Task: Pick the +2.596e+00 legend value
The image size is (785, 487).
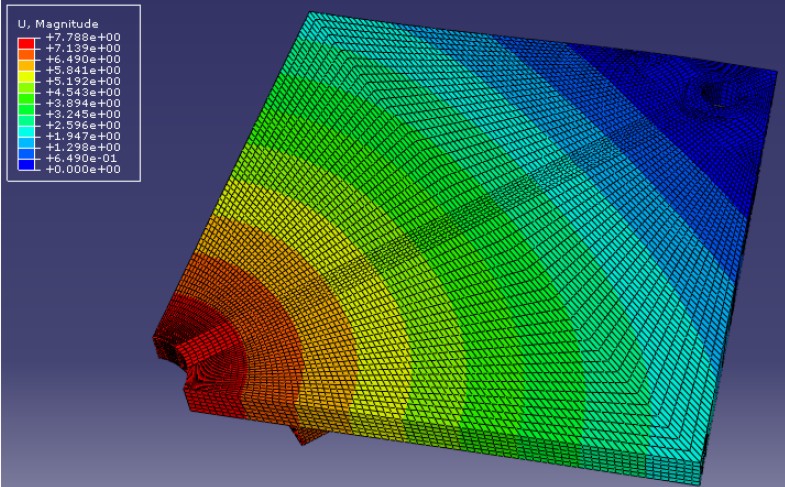Action: [x=83, y=125]
